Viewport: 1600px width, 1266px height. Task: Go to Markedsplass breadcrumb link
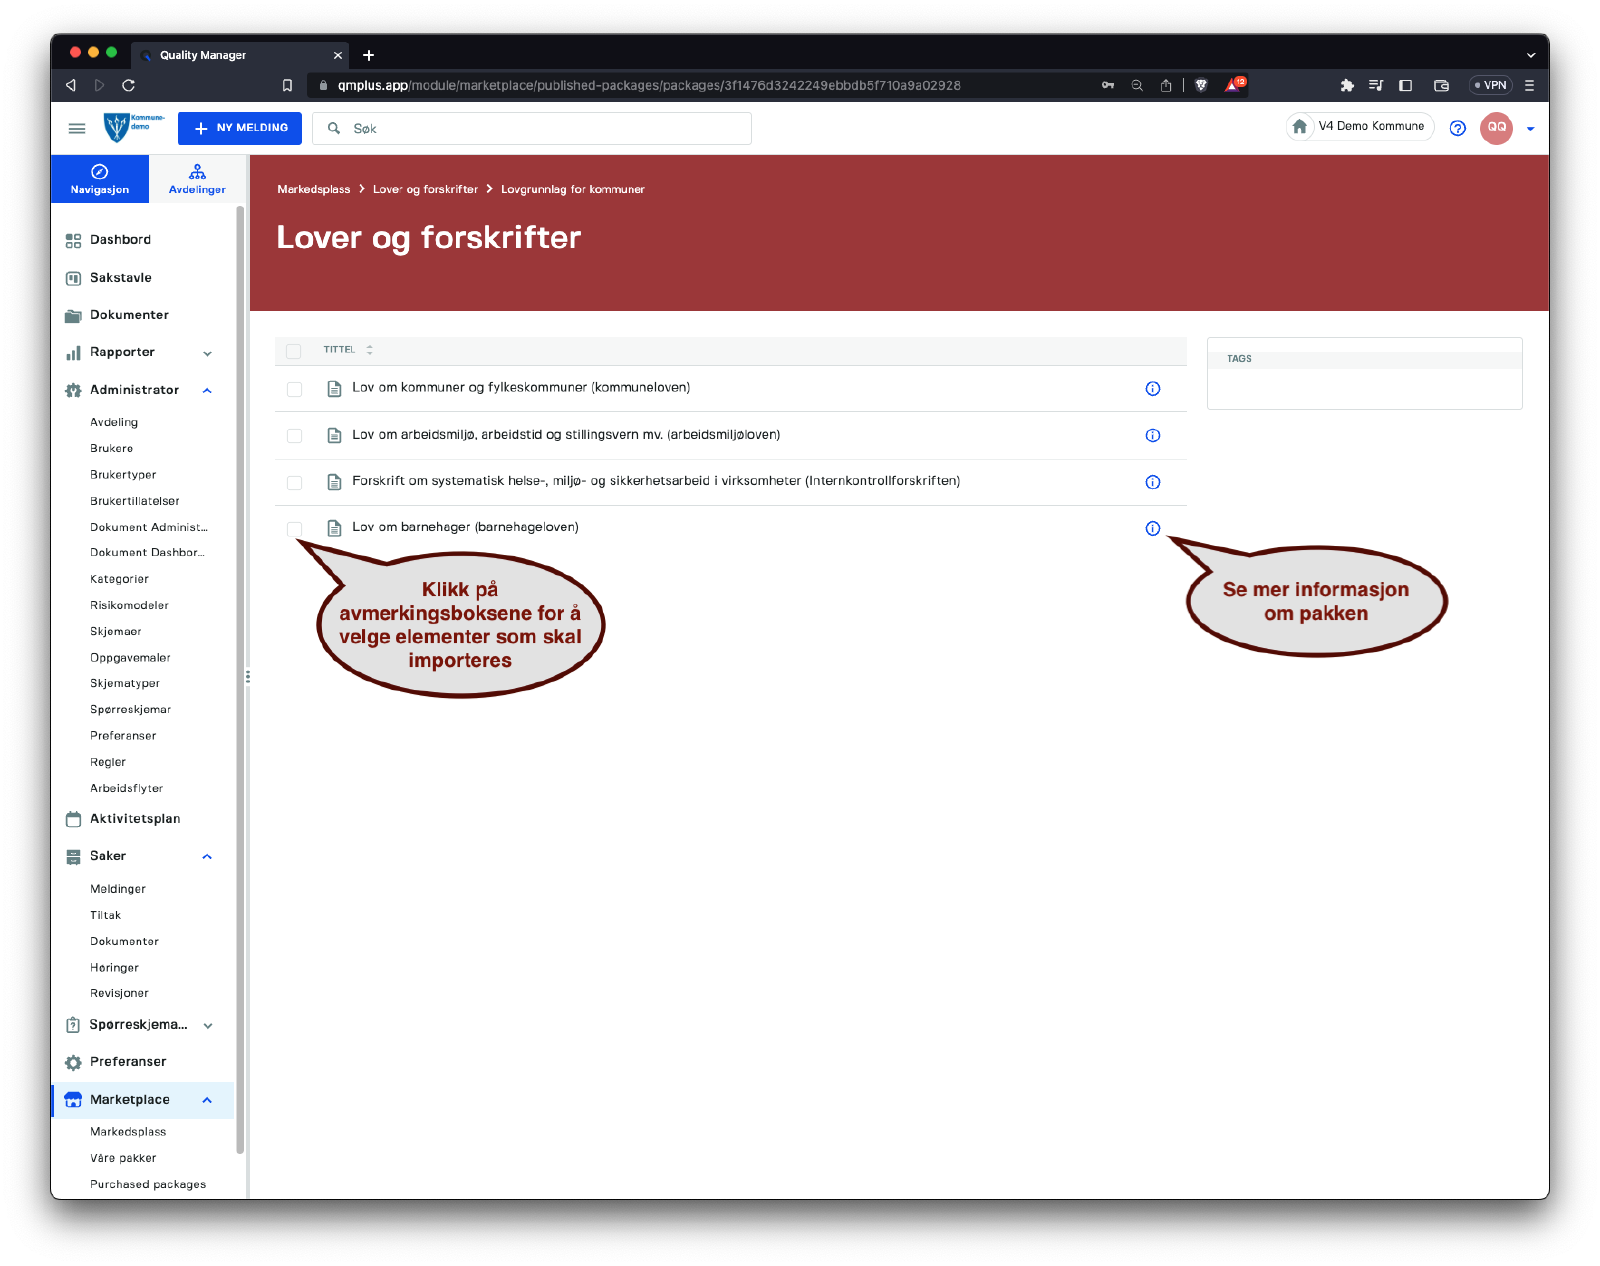point(314,189)
